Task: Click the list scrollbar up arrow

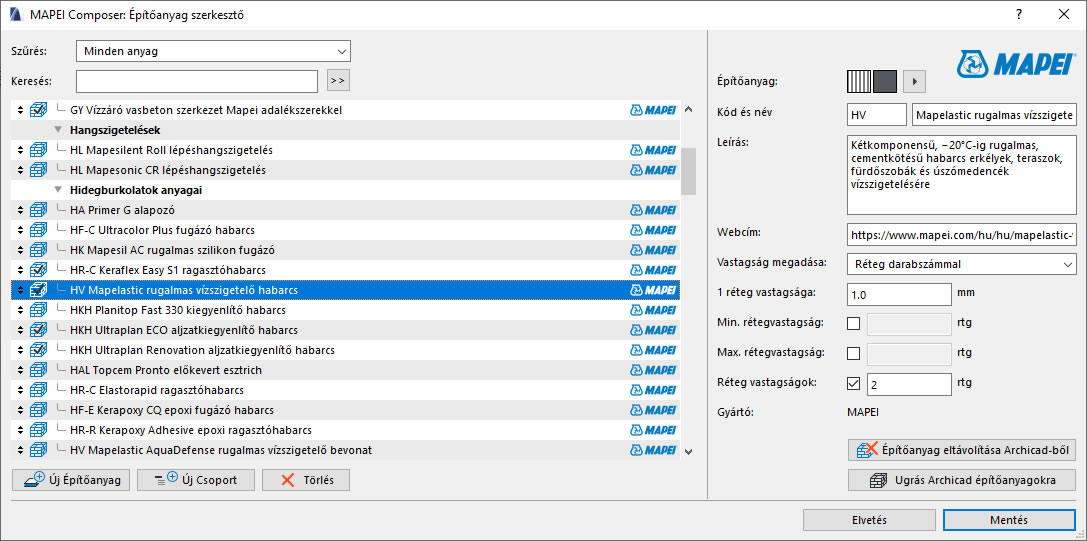Action: click(x=688, y=109)
